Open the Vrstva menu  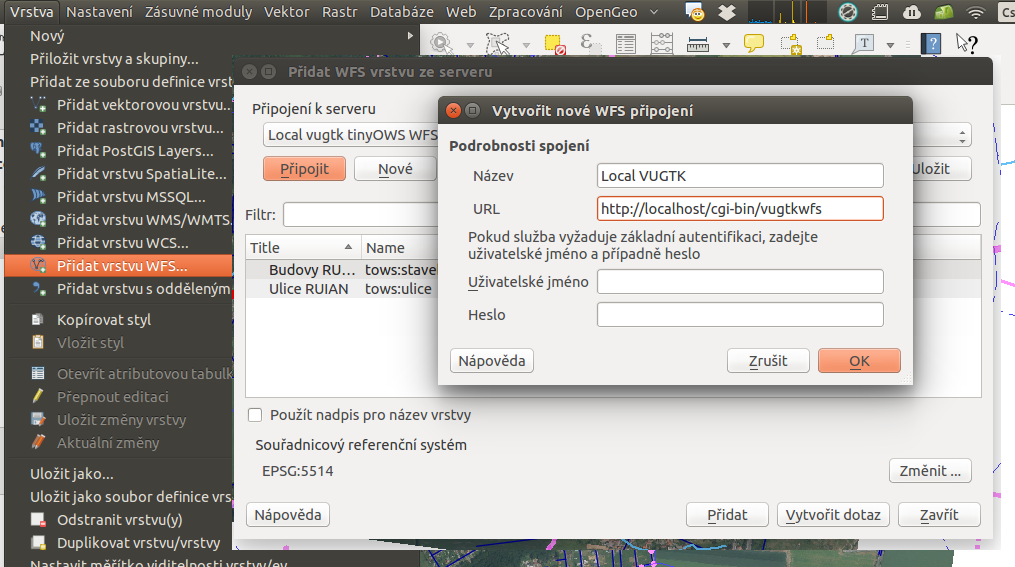[31, 12]
